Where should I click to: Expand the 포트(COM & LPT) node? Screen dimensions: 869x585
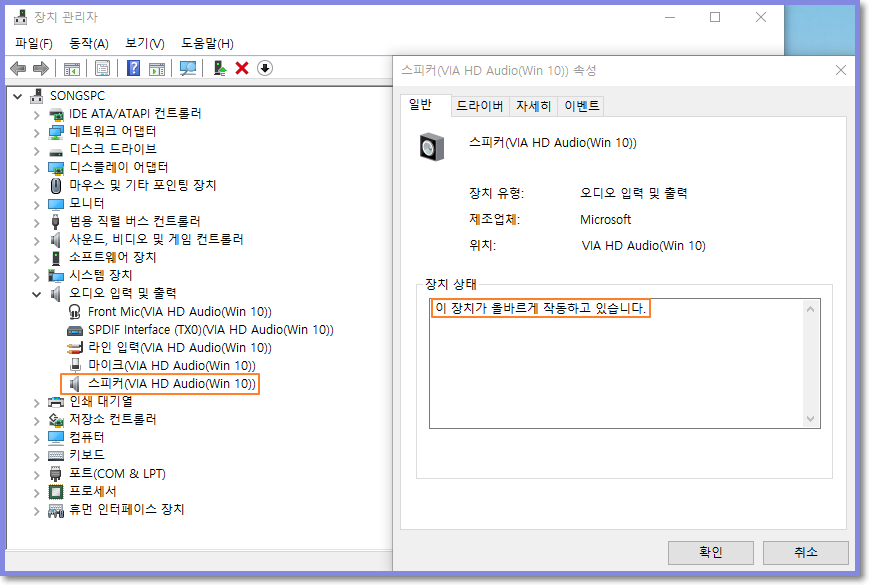coord(37,475)
